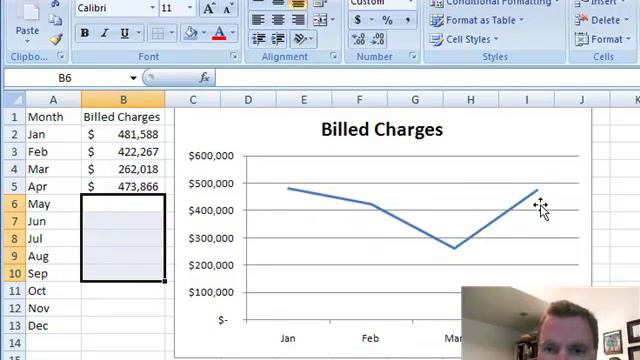Open the Alignment dialog launcher

coord(333,56)
